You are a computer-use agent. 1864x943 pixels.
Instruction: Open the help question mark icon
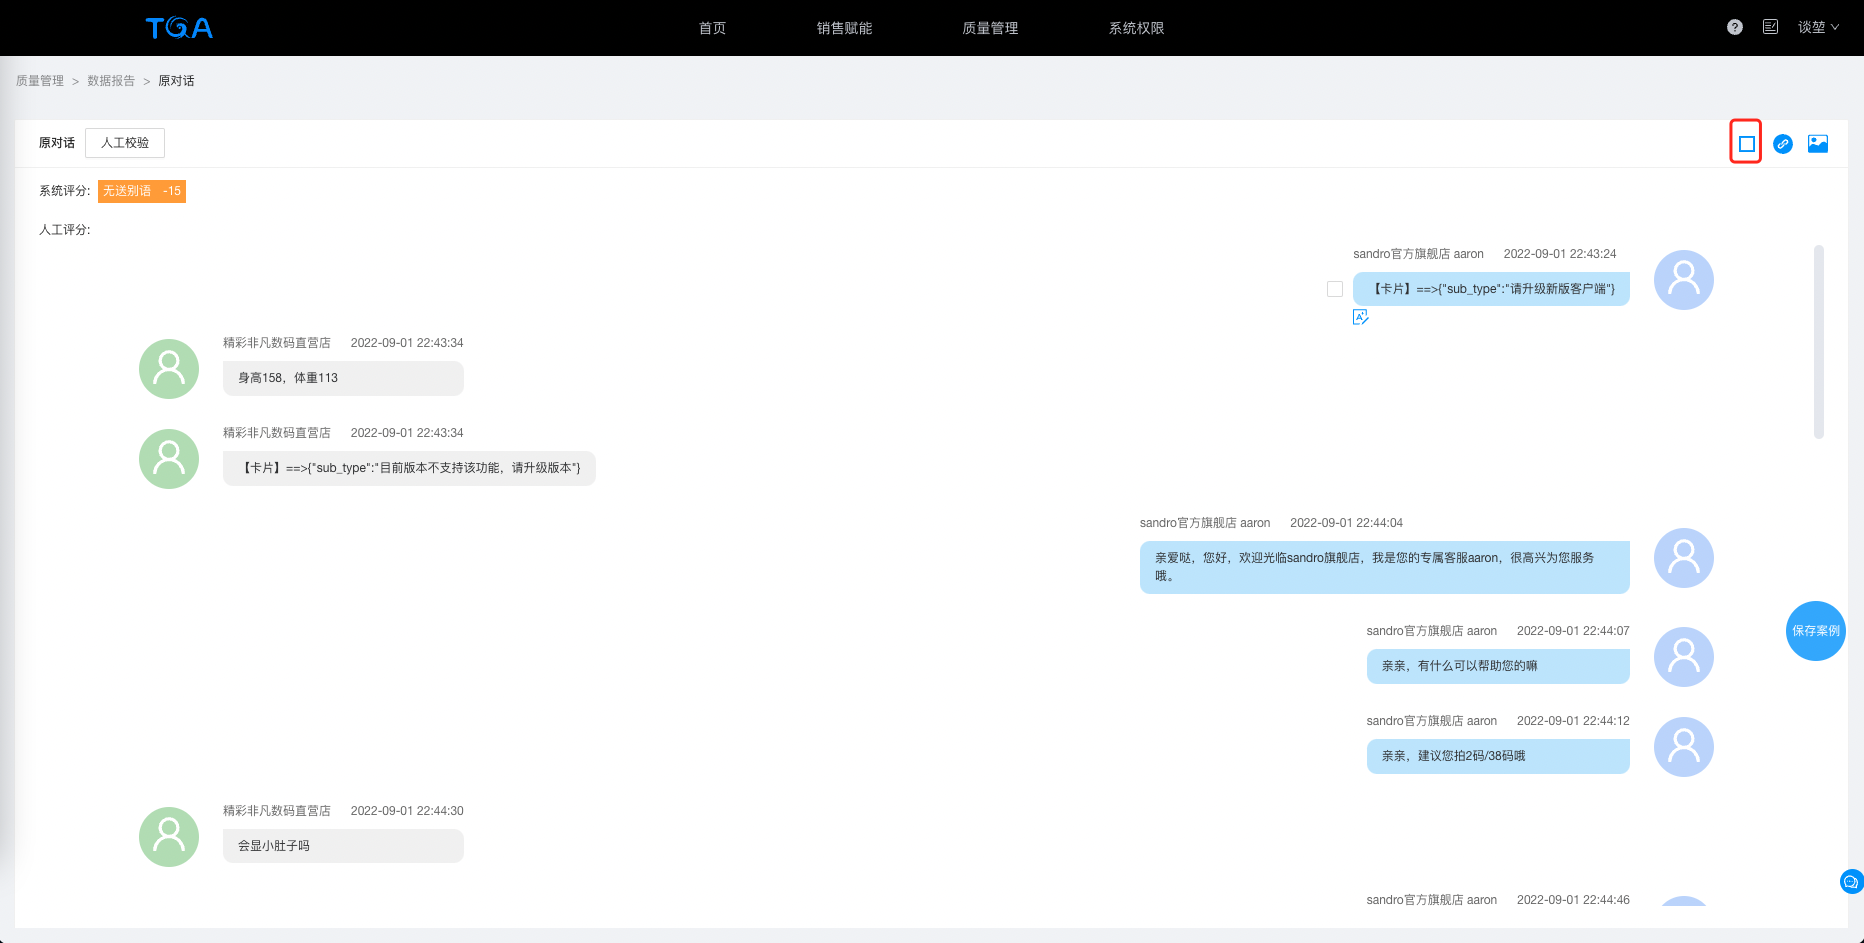coord(1735,27)
